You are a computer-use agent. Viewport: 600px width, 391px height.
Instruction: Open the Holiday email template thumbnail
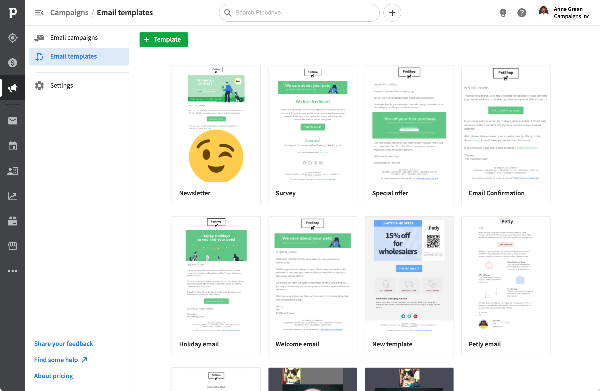click(x=216, y=276)
